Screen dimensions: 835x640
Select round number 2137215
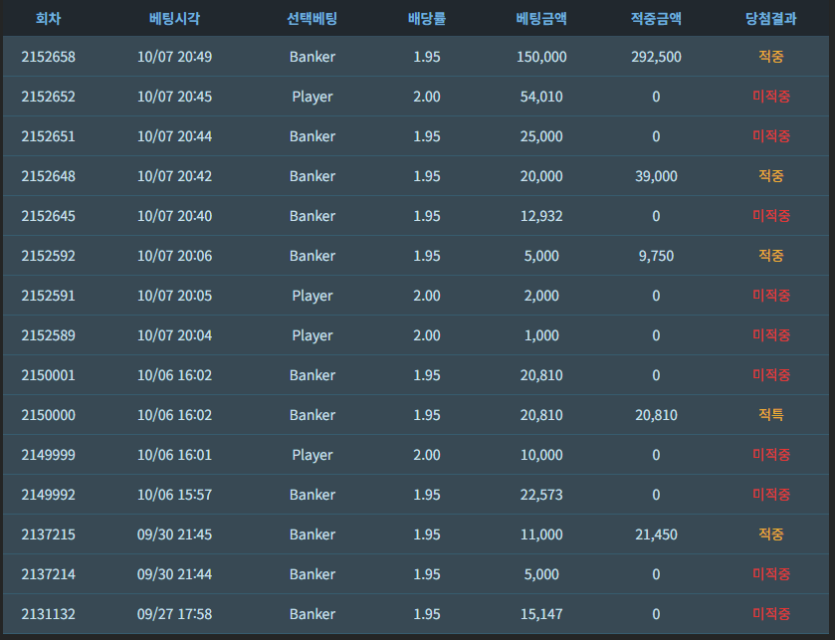click(x=48, y=534)
